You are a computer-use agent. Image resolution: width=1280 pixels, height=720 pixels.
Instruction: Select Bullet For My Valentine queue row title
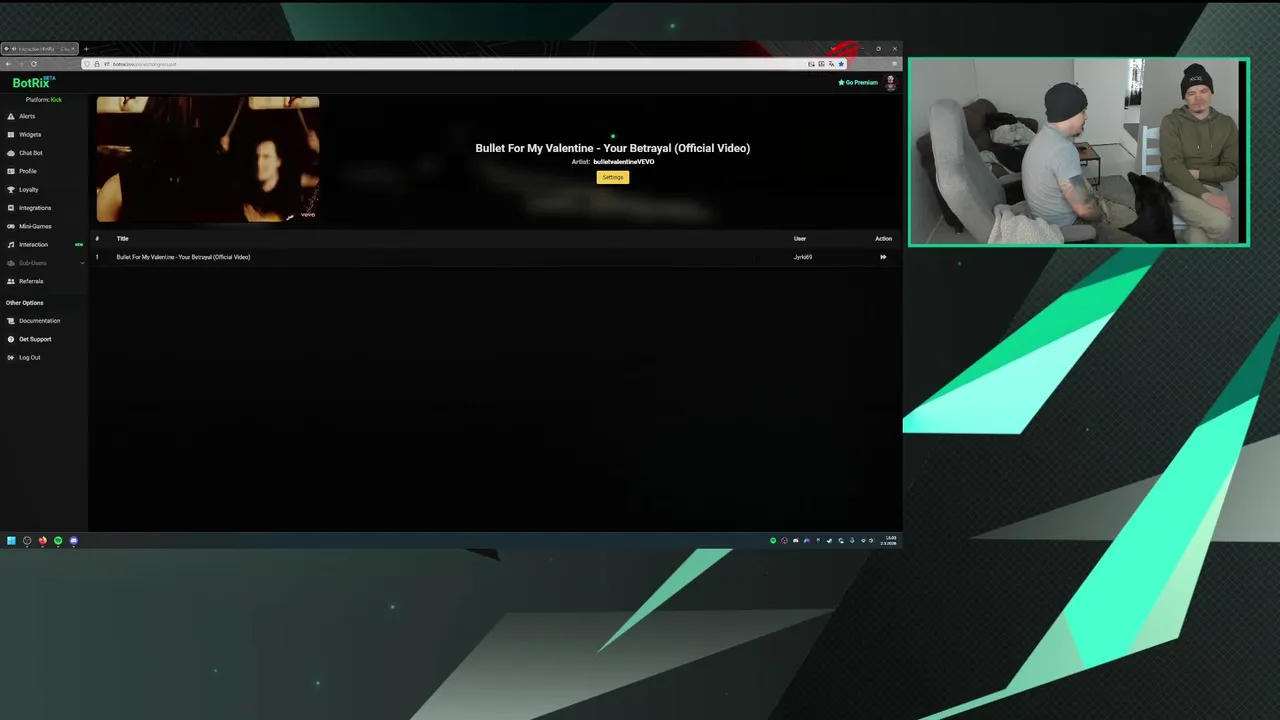(x=183, y=257)
